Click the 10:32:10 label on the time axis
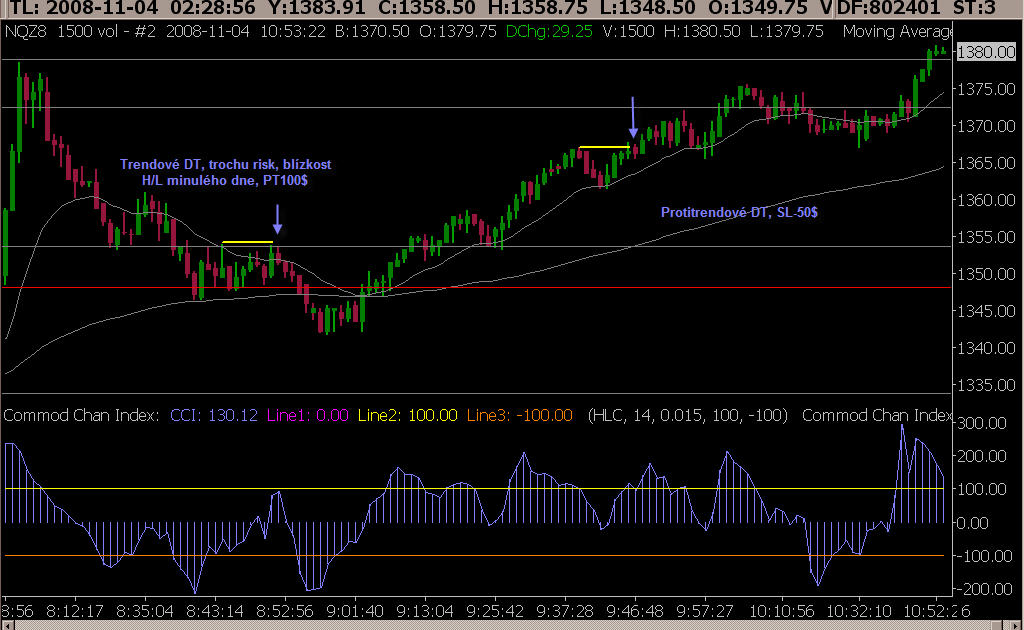The height and width of the screenshot is (630, 1024). 859,612
